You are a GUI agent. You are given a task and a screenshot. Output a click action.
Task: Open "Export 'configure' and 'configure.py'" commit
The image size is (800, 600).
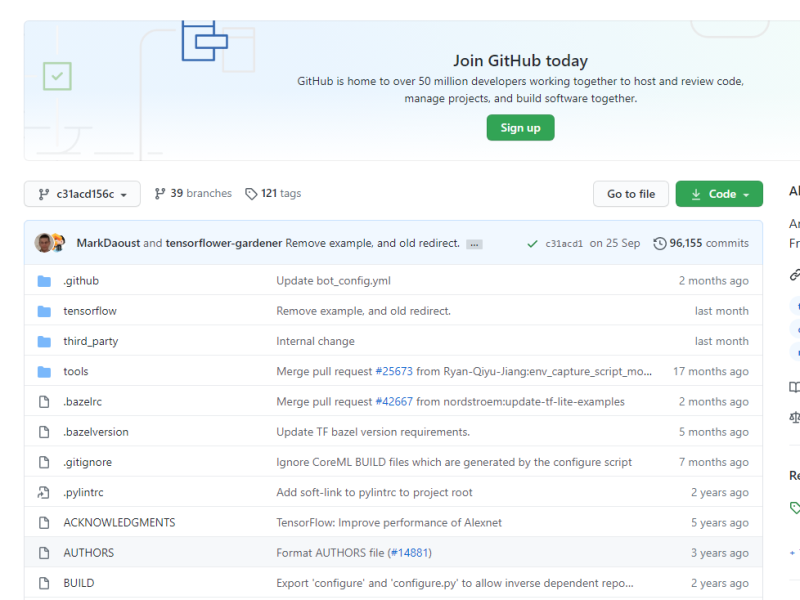click(x=455, y=583)
